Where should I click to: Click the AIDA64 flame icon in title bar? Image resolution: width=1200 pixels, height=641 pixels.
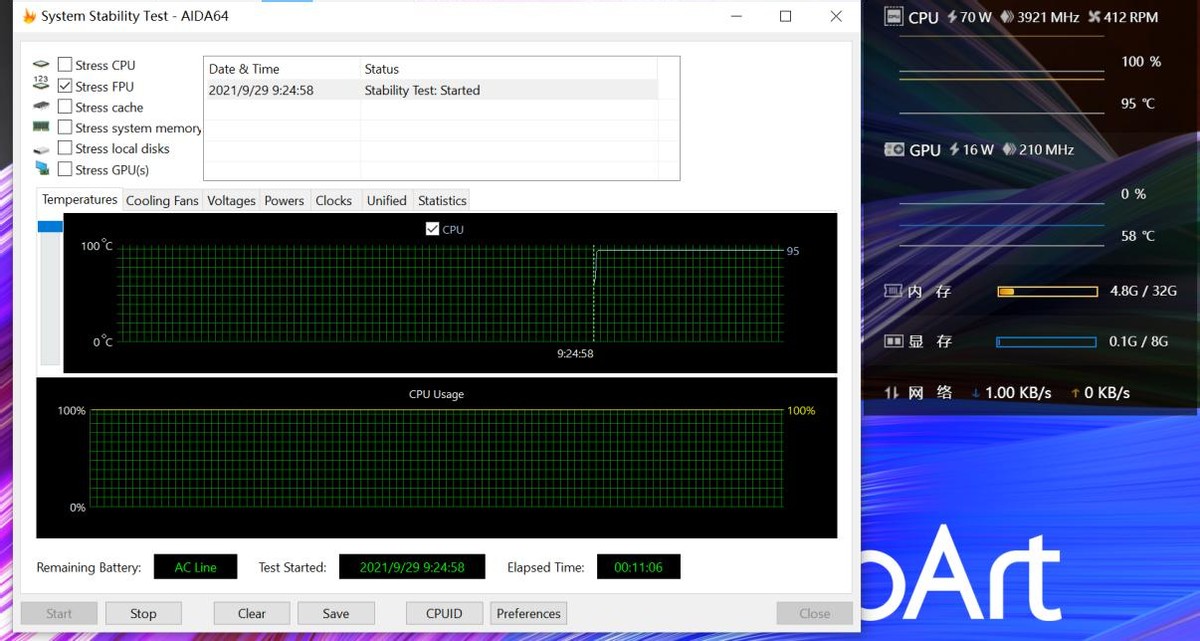(29, 16)
